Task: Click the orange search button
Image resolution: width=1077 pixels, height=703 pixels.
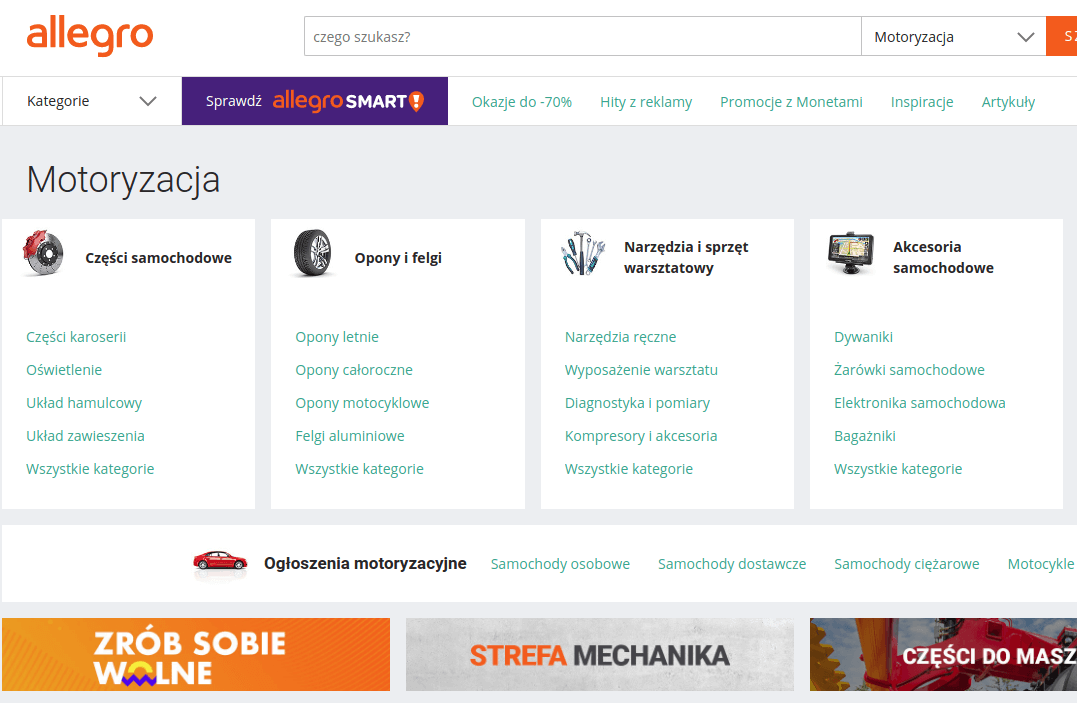Action: 1062,36
